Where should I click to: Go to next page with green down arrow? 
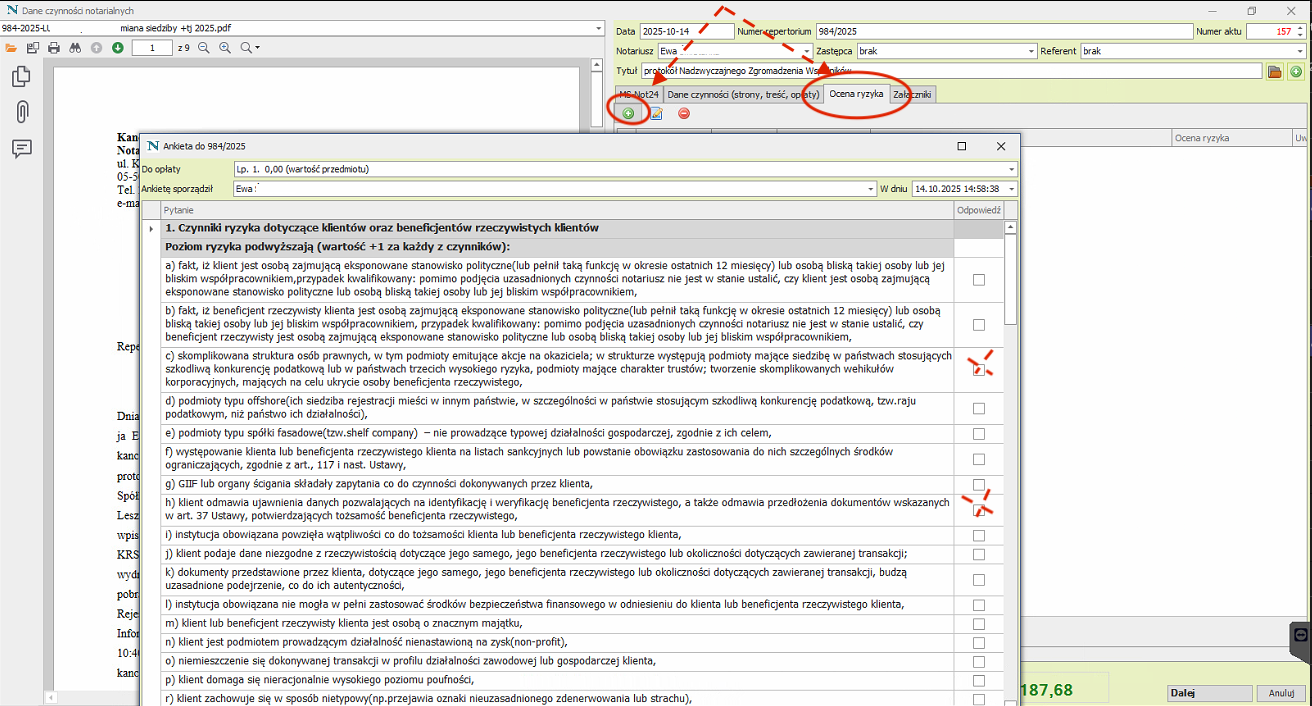point(118,47)
